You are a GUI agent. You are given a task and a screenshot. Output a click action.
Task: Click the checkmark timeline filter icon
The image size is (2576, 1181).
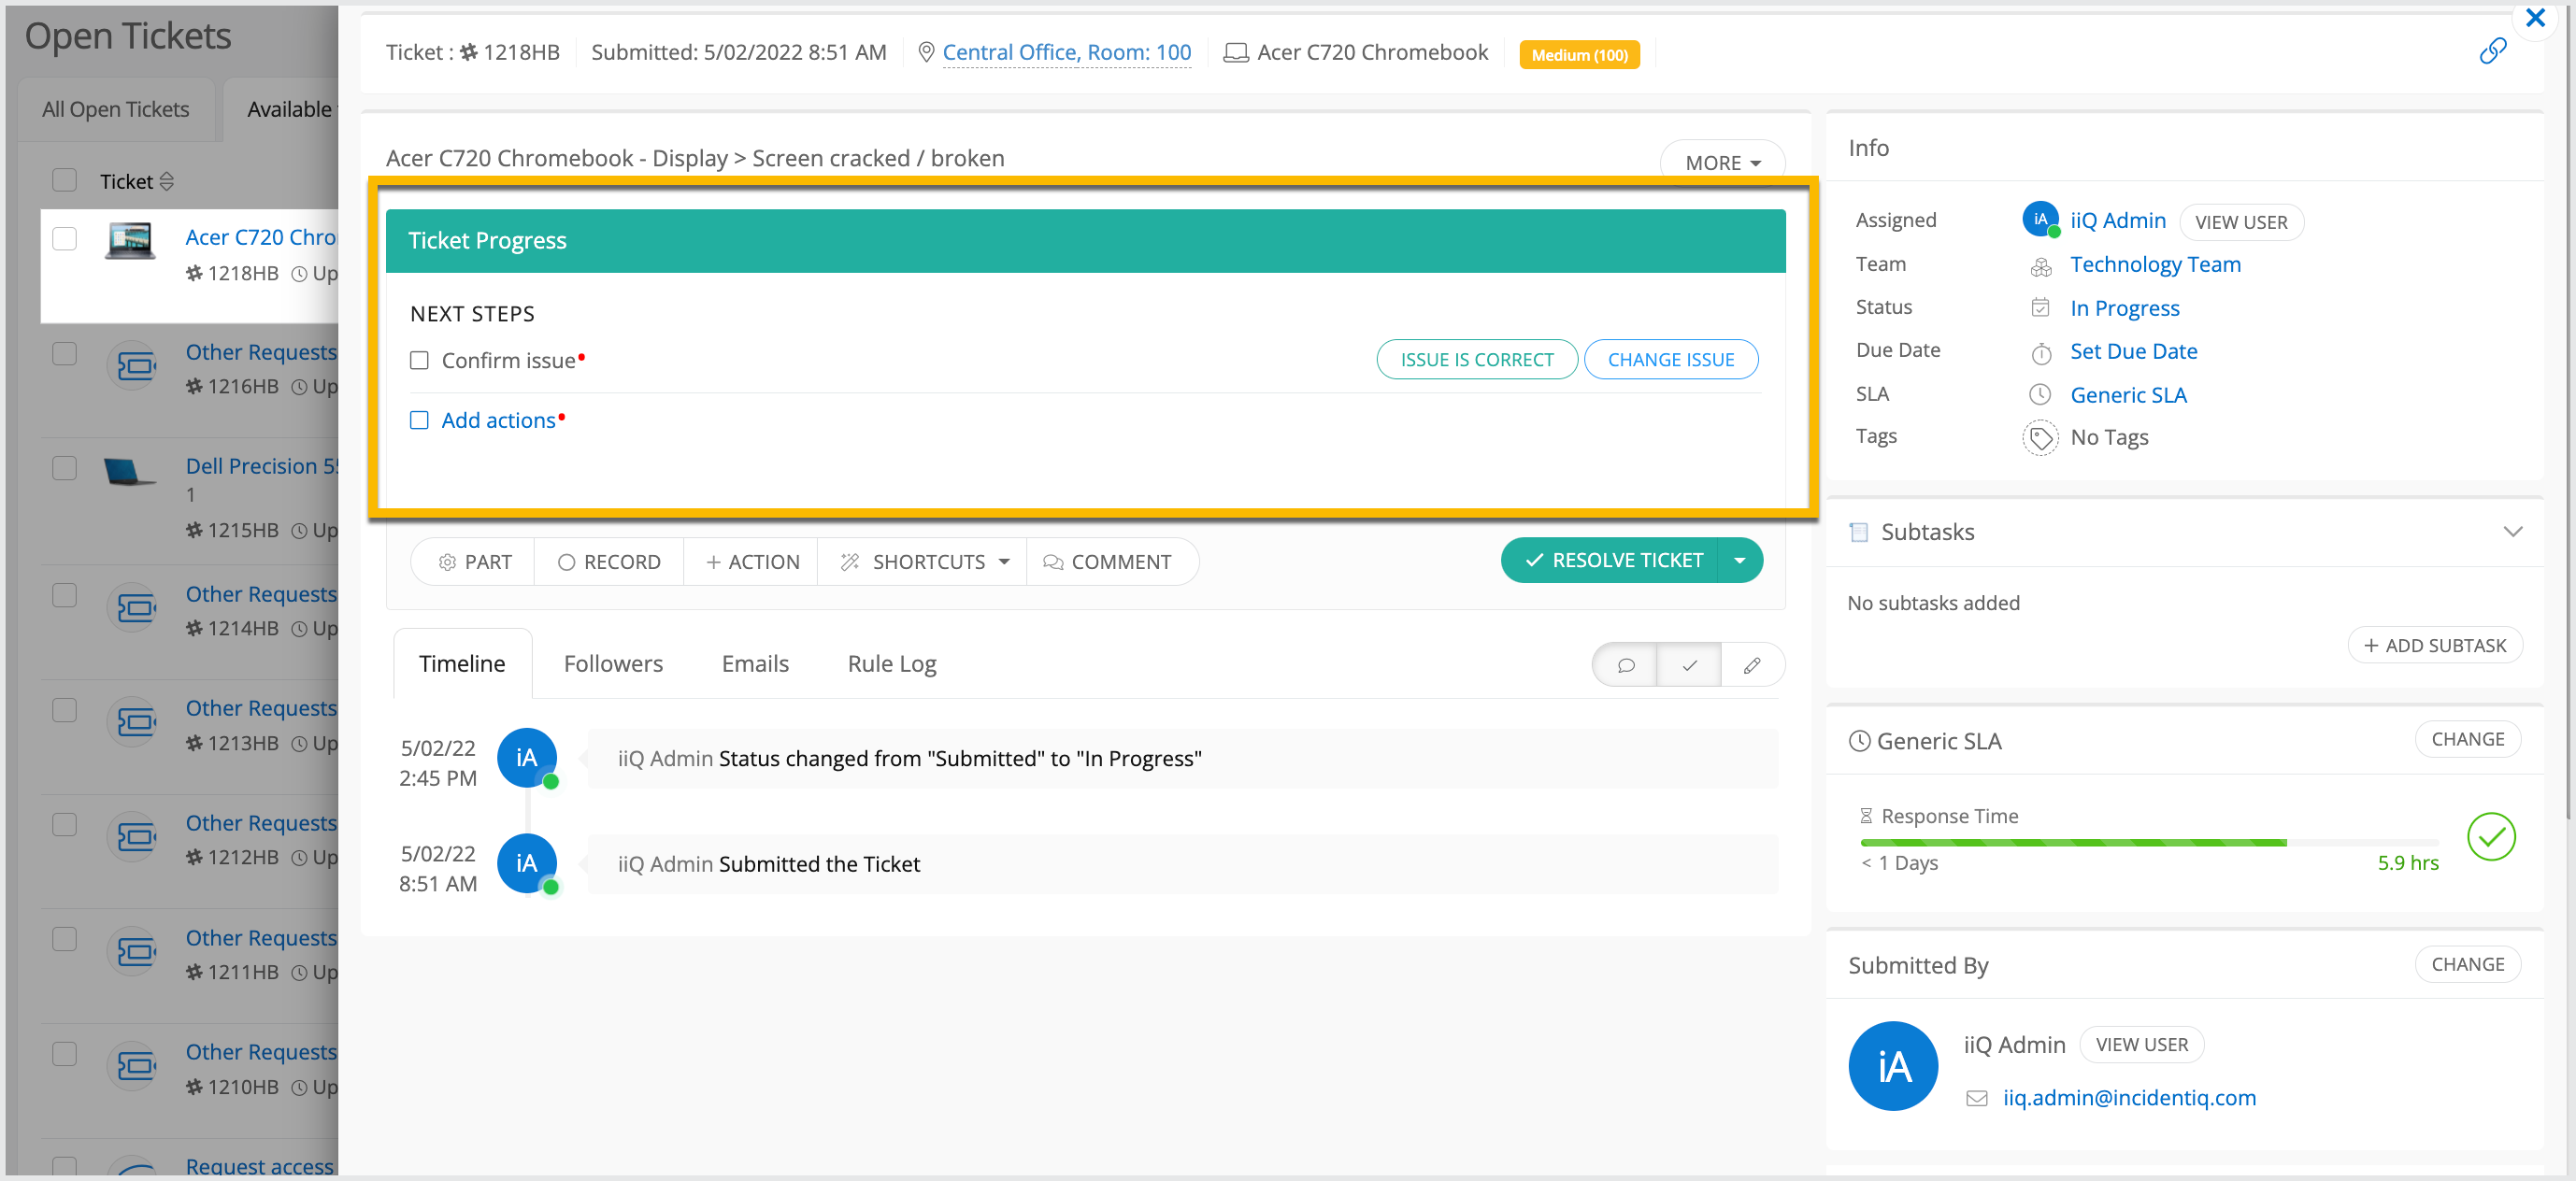(1689, 665)
